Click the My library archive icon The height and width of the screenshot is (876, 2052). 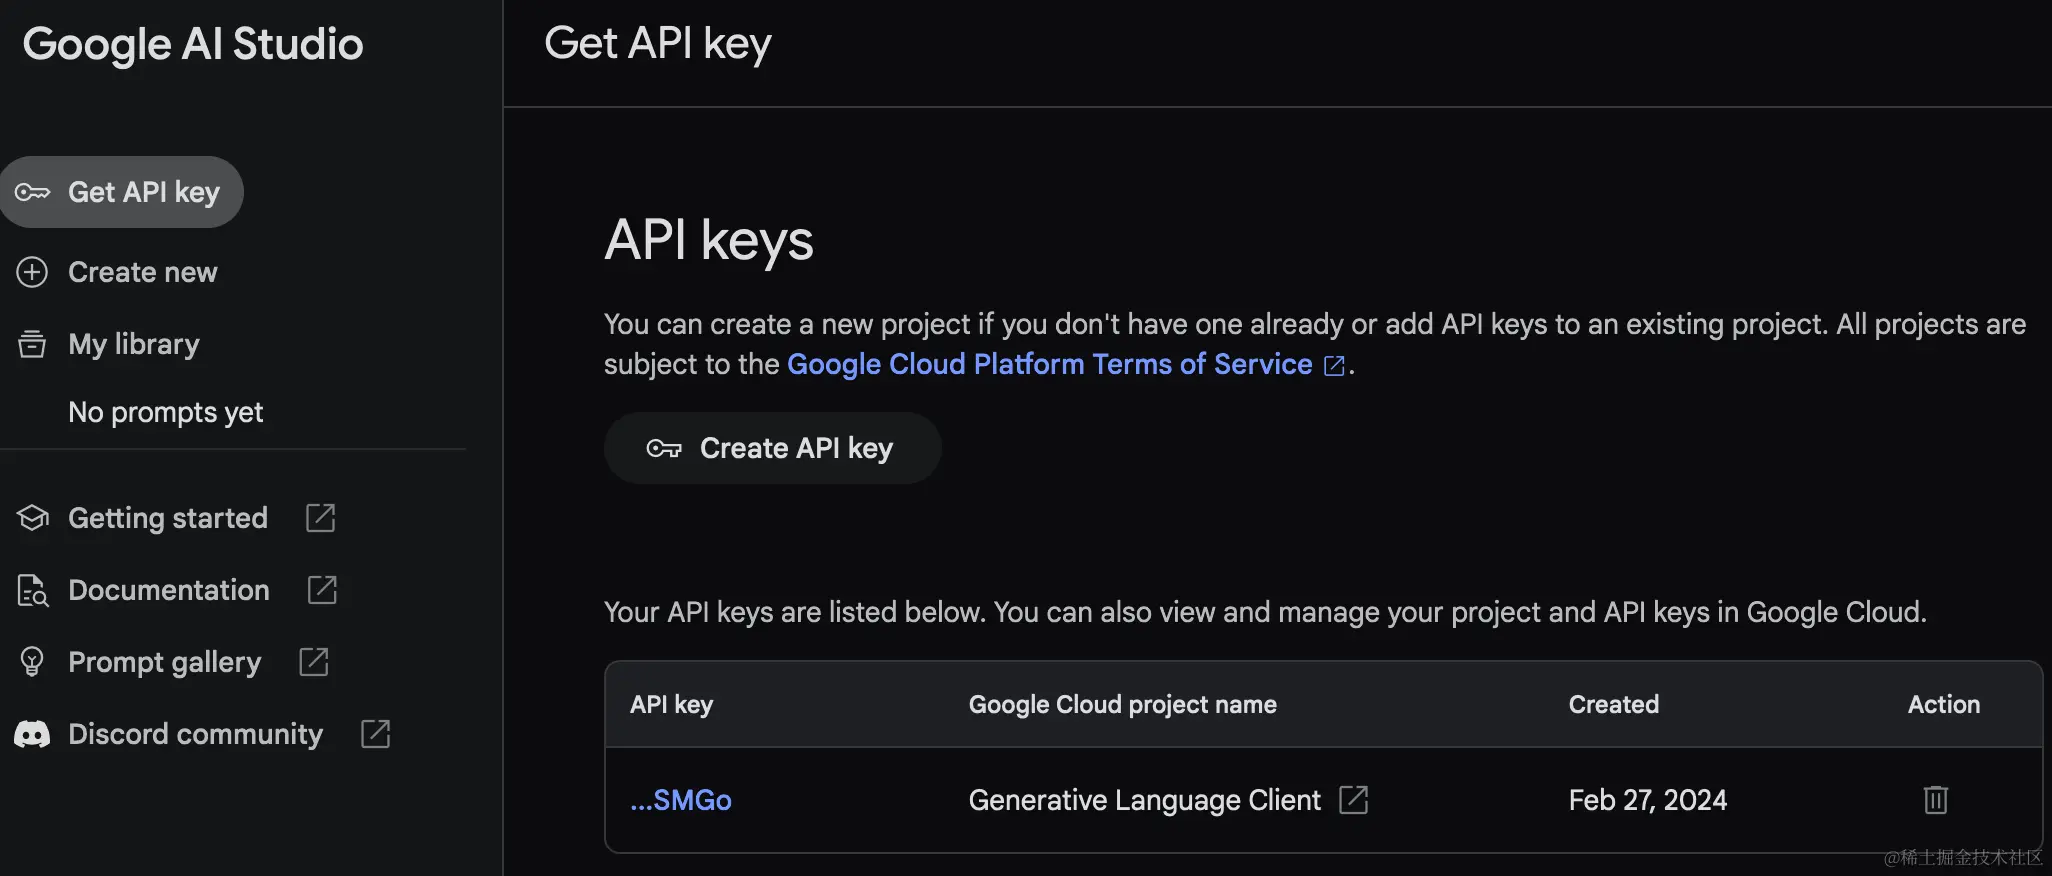pyautogui.click(x=32, y=344)
